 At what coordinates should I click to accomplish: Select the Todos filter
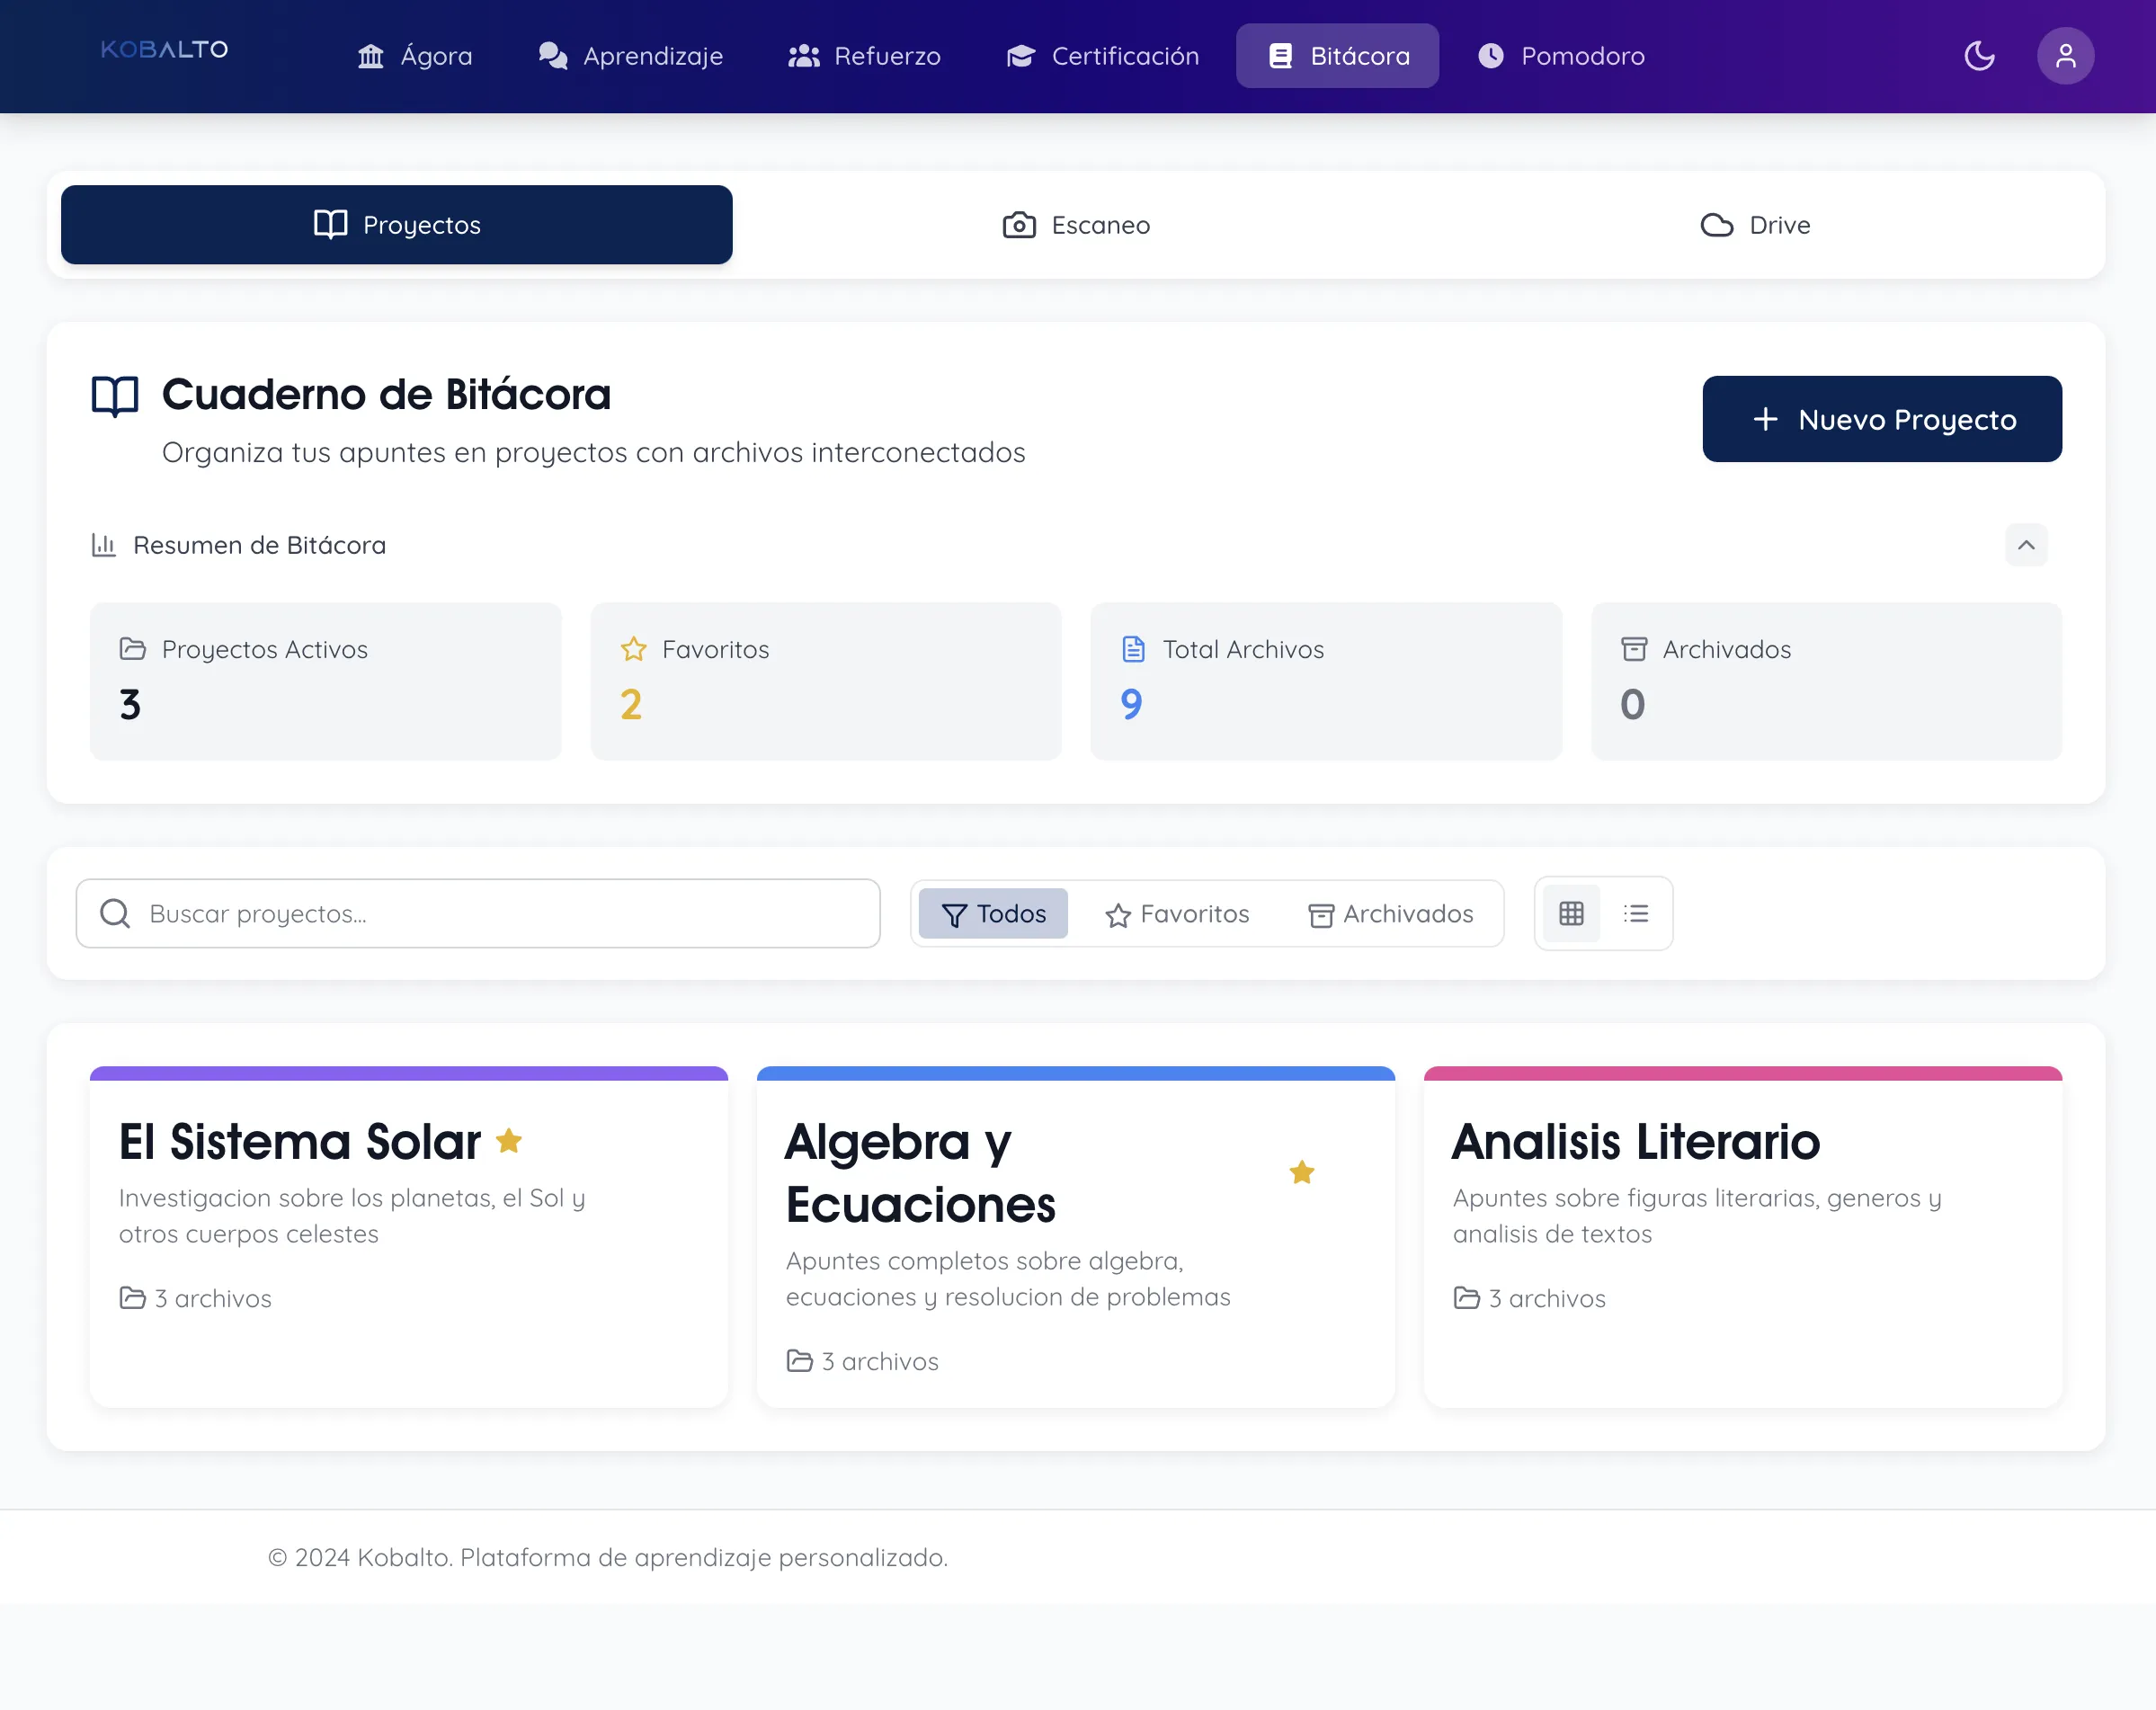pos(993,914)
